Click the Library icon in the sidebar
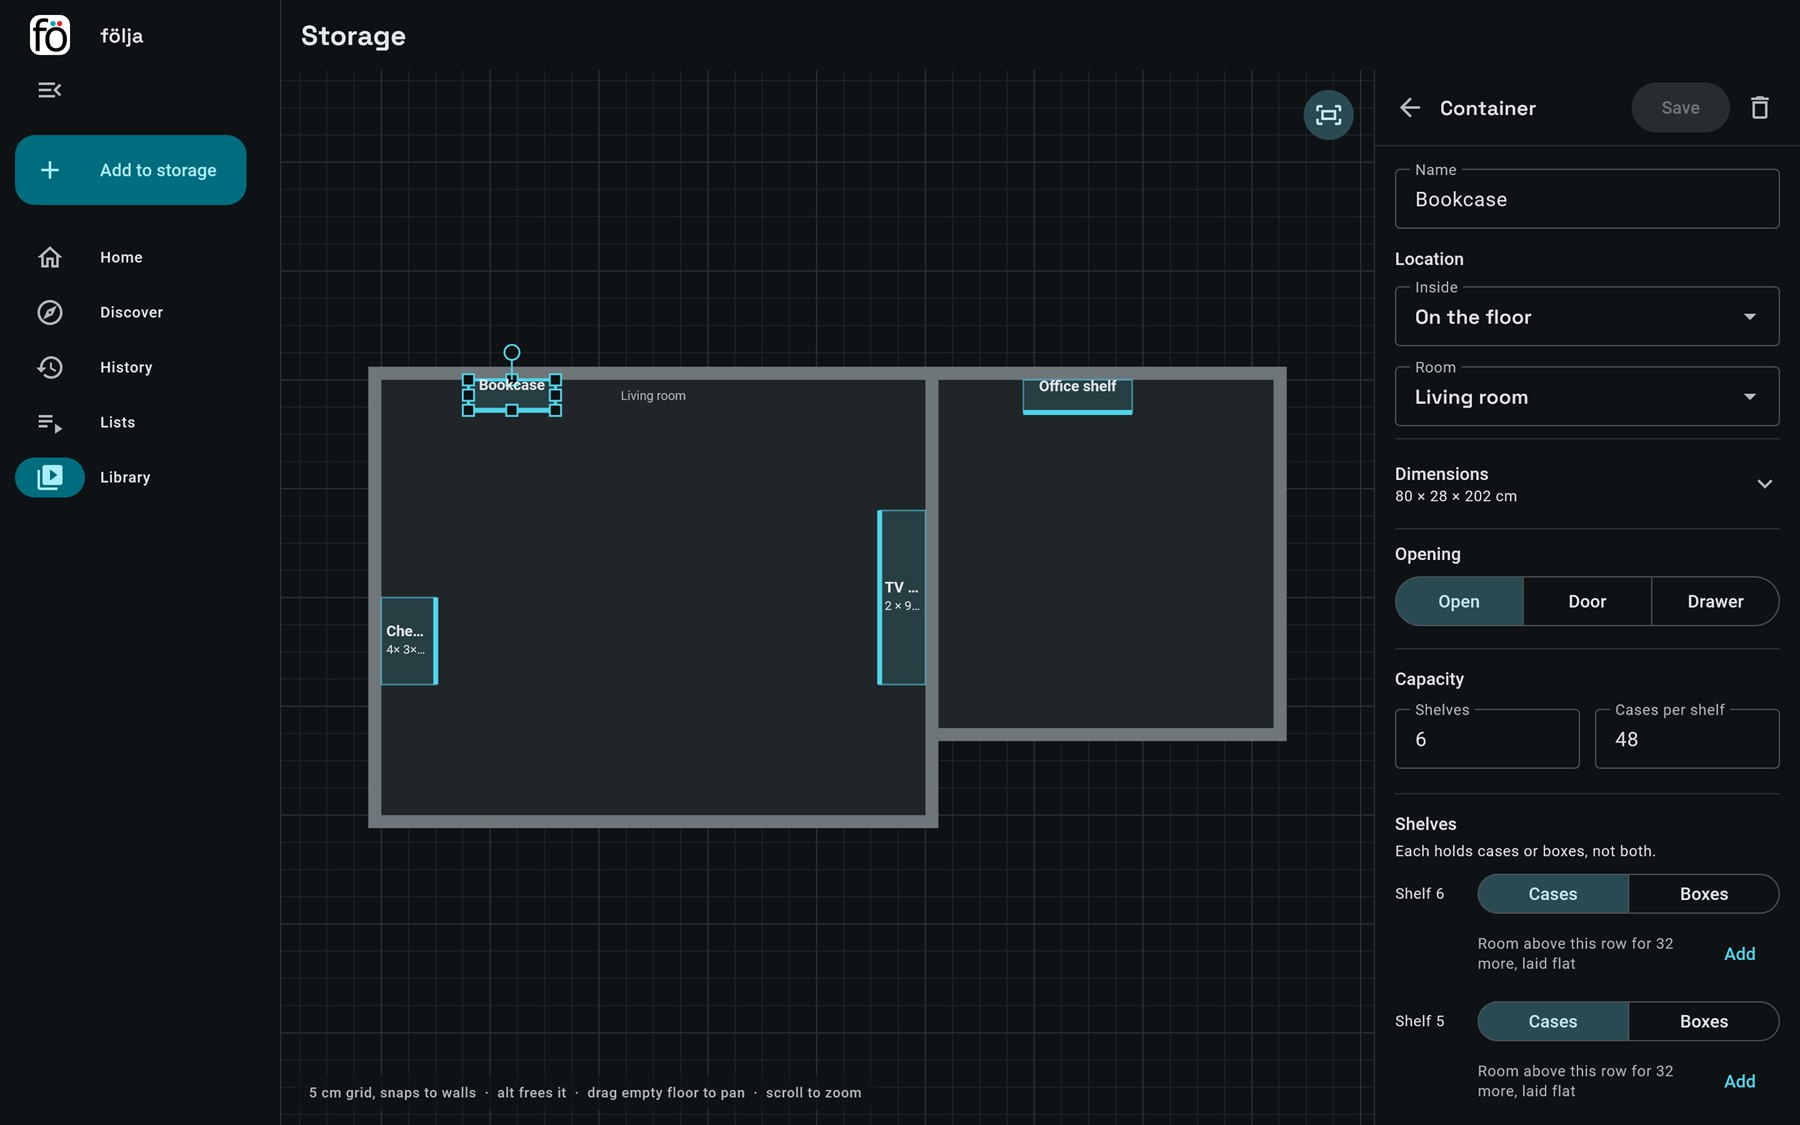 (49, 477)
